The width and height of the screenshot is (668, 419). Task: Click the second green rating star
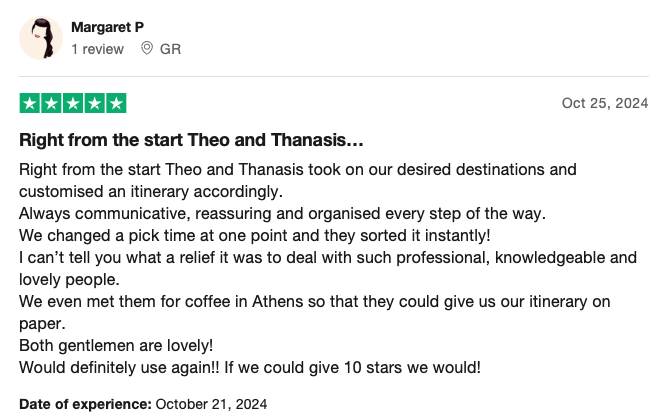51,103
